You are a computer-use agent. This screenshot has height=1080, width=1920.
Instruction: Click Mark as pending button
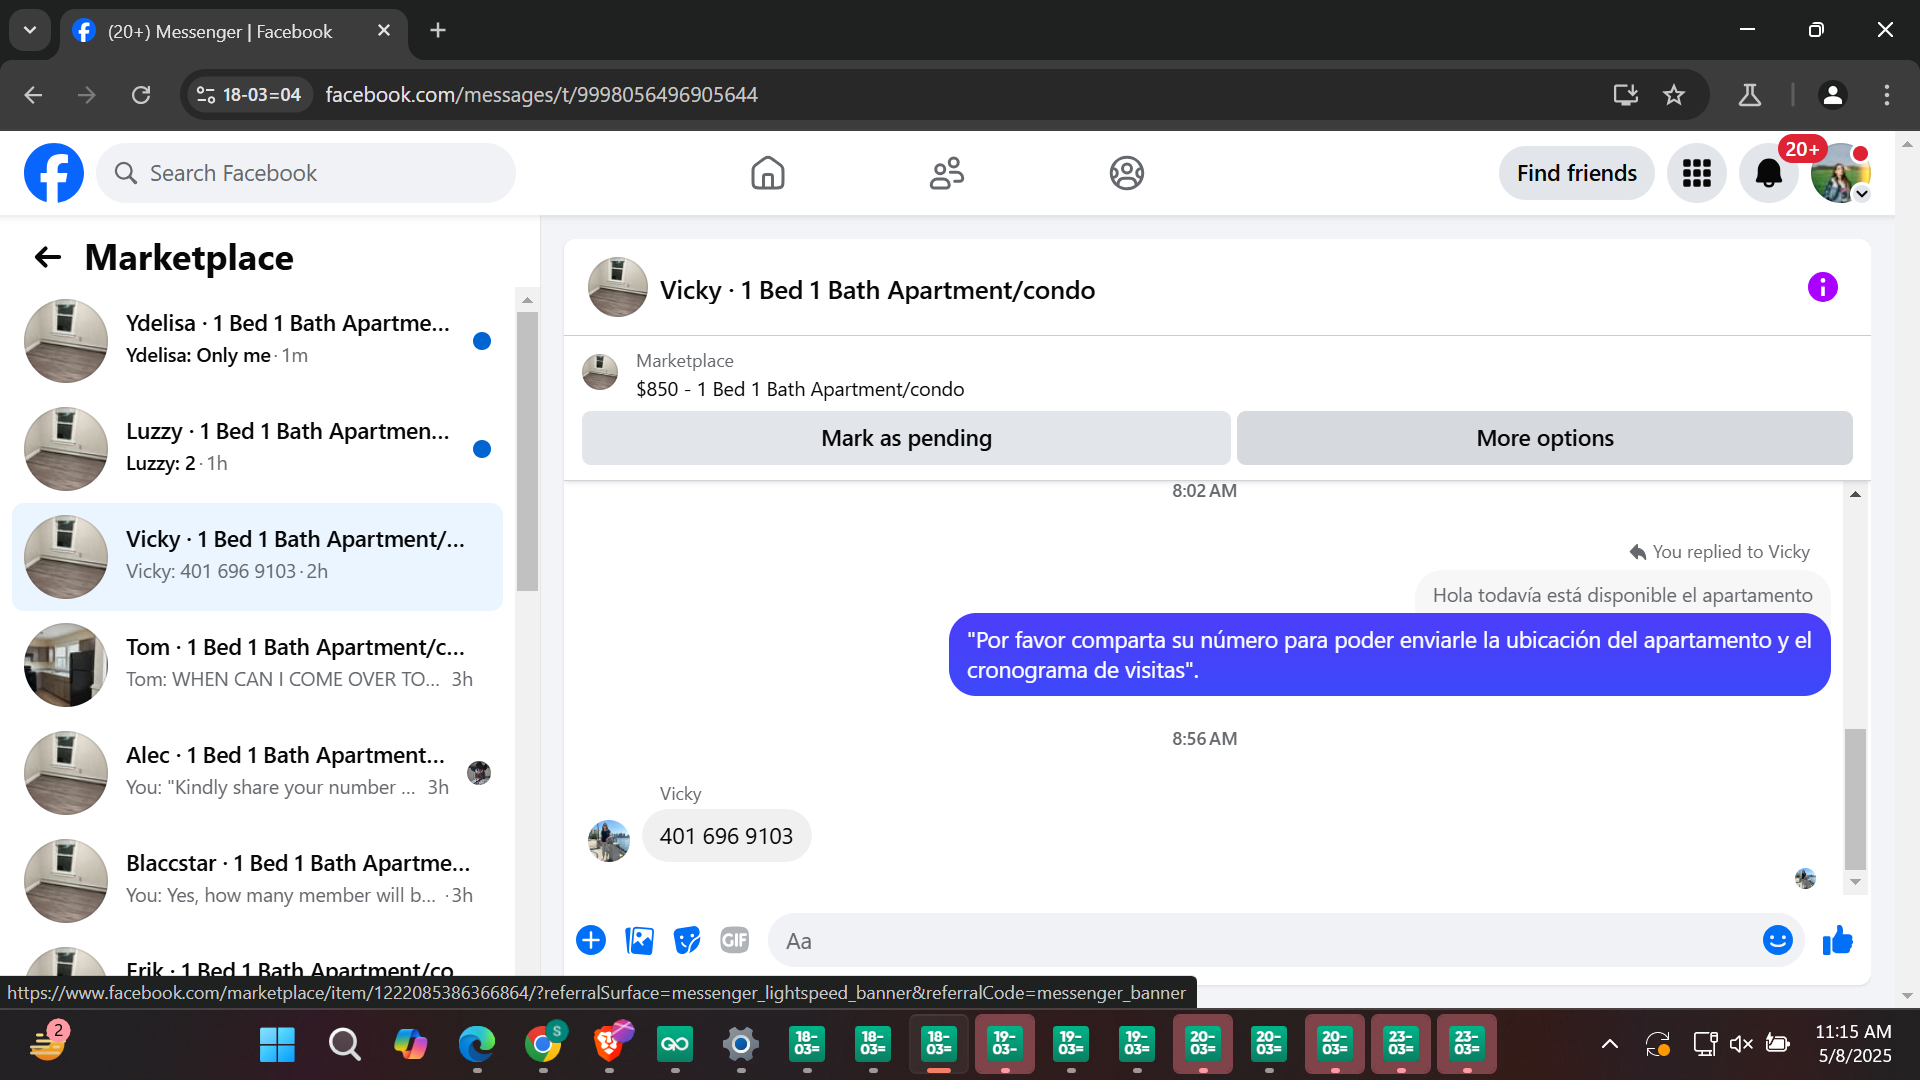pyautogui.click(x=906, y=438)
